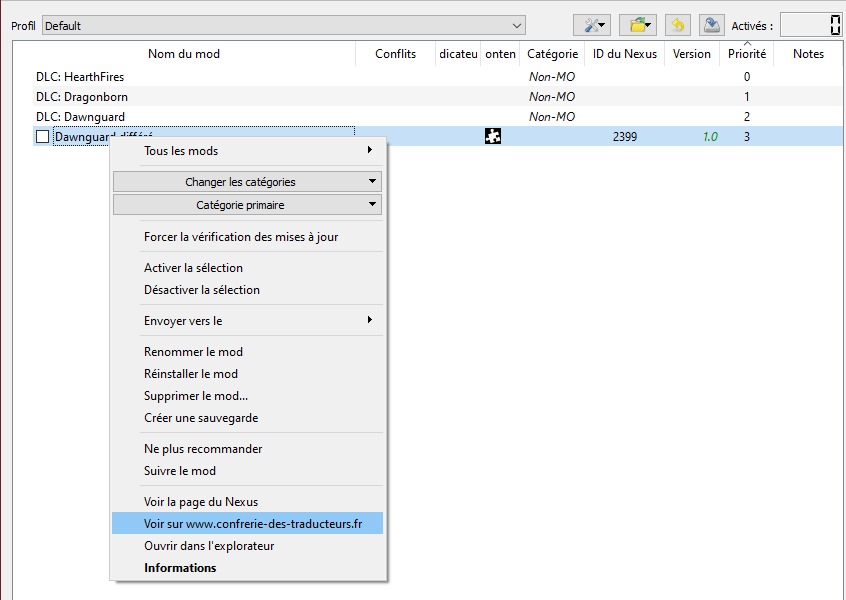Choose Forcer la vérification des mises à jour

241,237
